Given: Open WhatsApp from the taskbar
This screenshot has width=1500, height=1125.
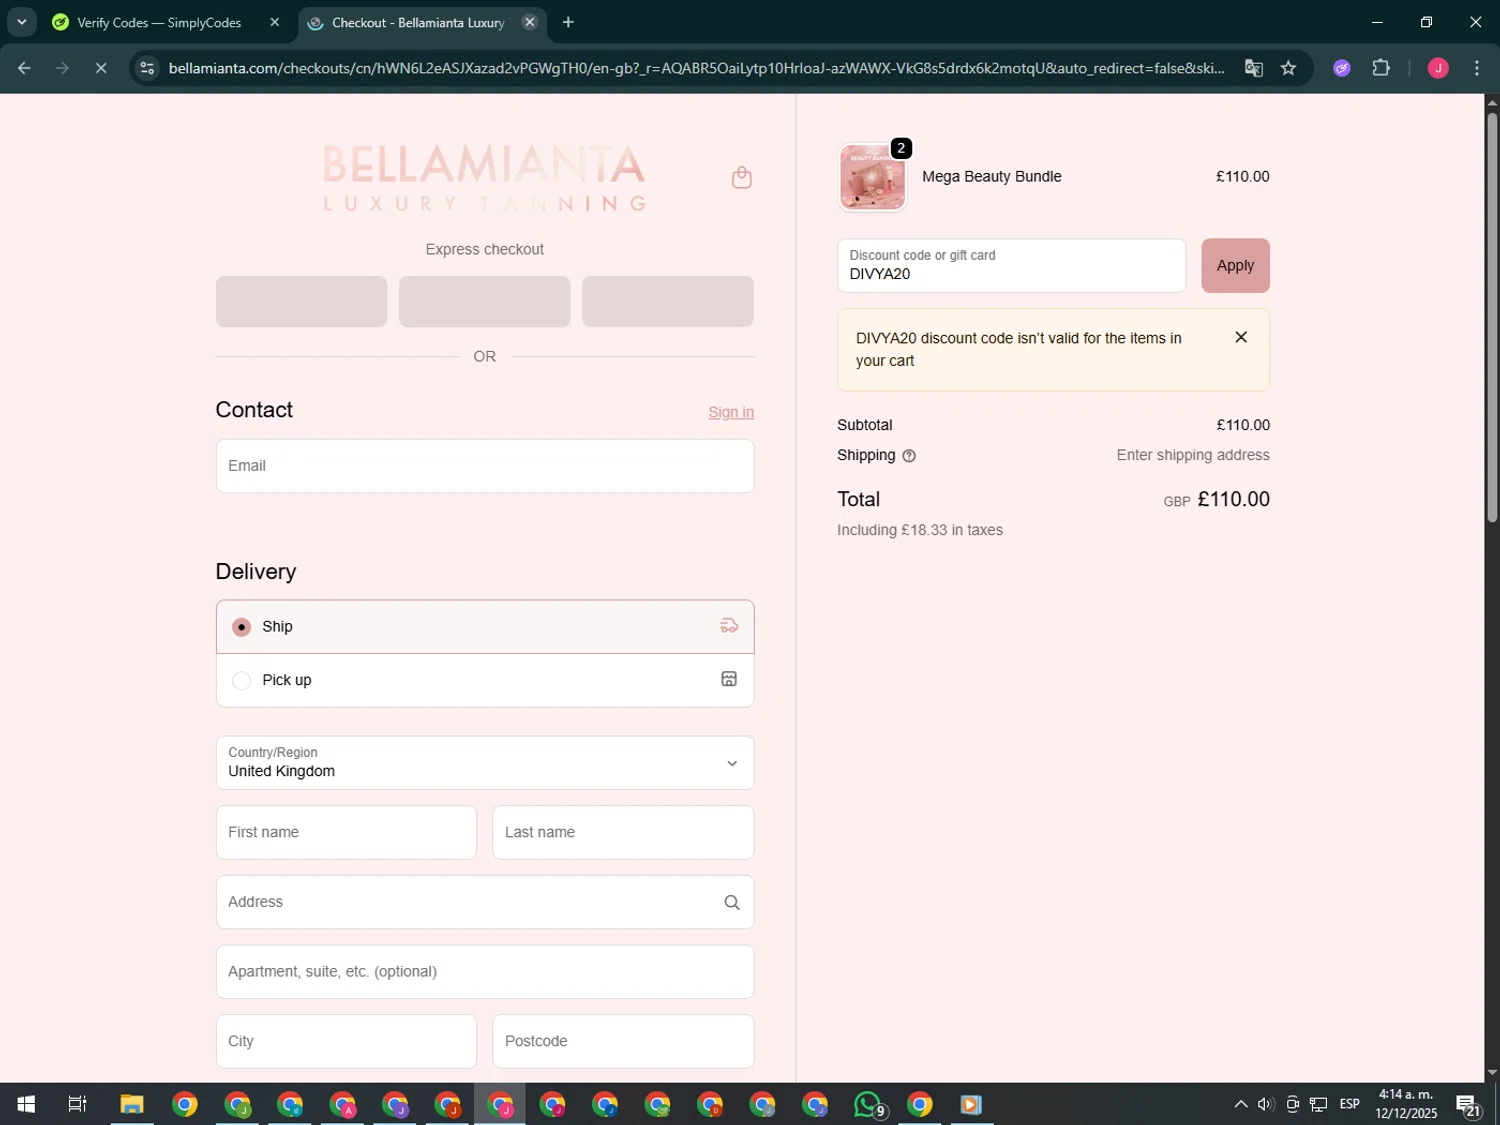Looking at the screenshot, I should click(869, 1104).
